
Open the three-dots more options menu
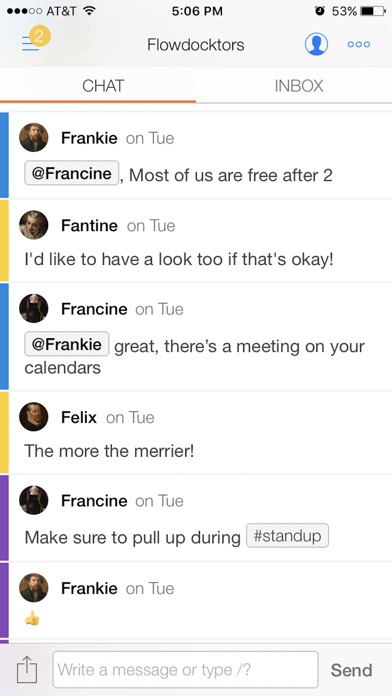pyautogui.click(x=359, y=44)
